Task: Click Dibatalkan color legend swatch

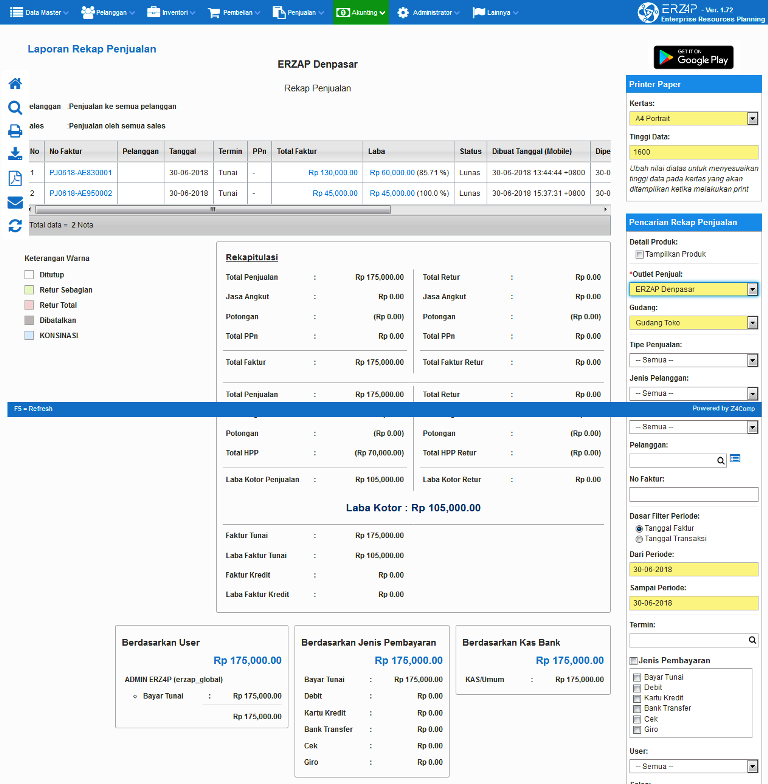Action: pyautogui.click(x=29, y=320)
